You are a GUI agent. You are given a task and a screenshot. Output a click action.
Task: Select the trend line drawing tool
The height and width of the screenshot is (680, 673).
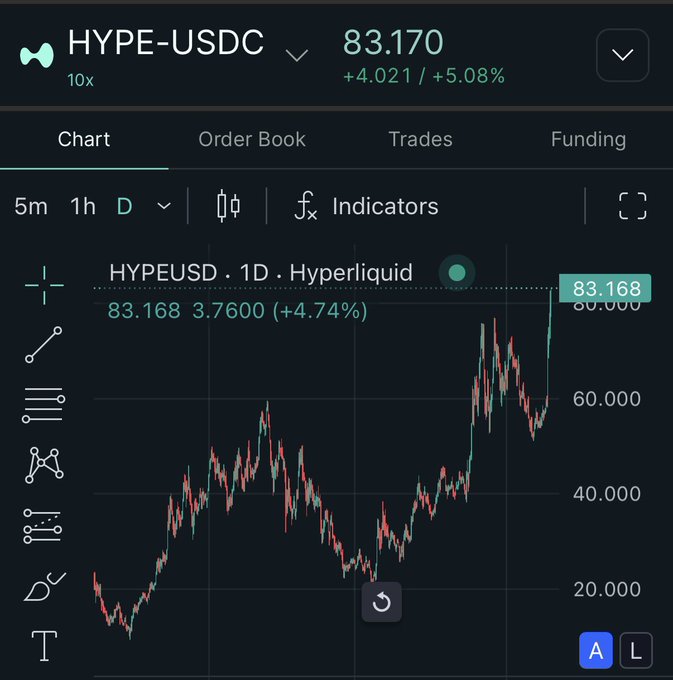[43, 345]
